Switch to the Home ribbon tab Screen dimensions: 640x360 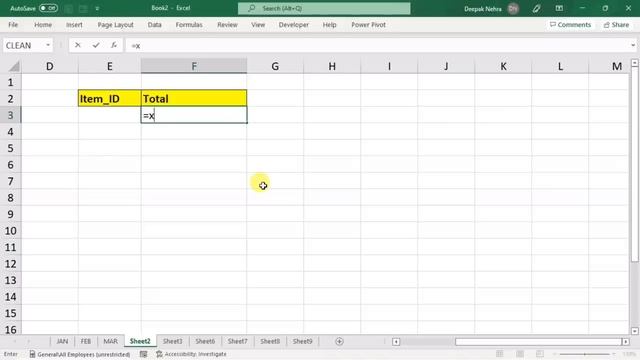tap(43, 25)
